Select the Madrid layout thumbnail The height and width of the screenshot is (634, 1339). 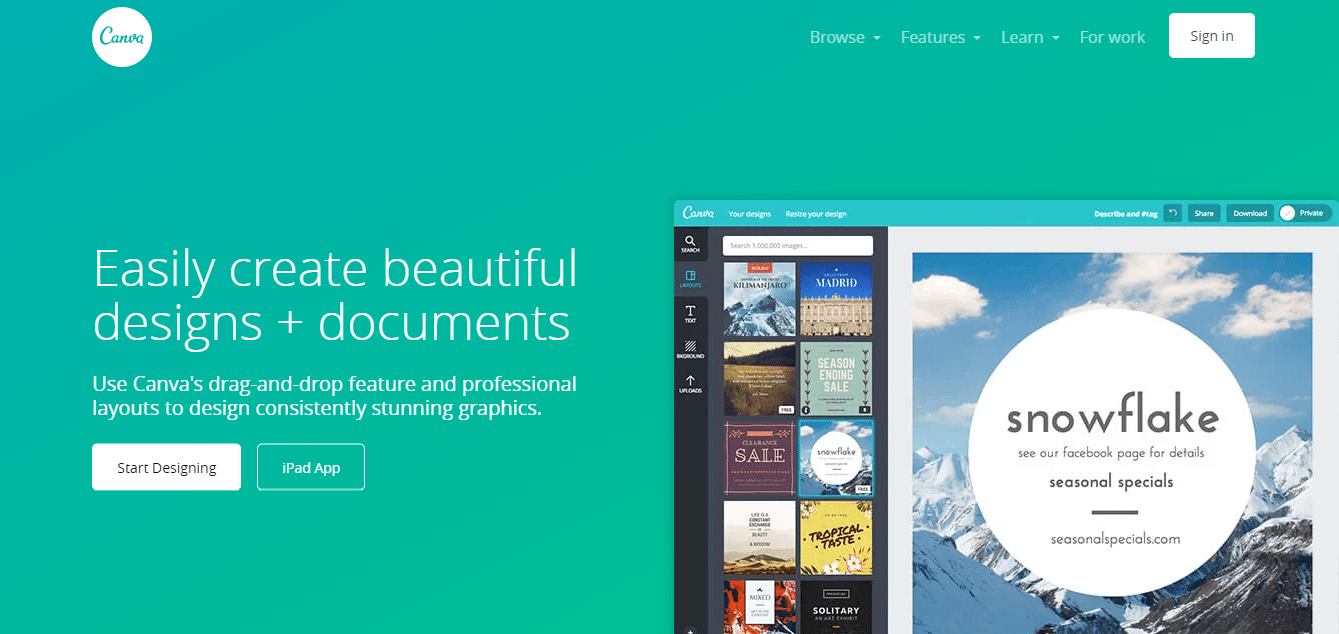[836, 299]
